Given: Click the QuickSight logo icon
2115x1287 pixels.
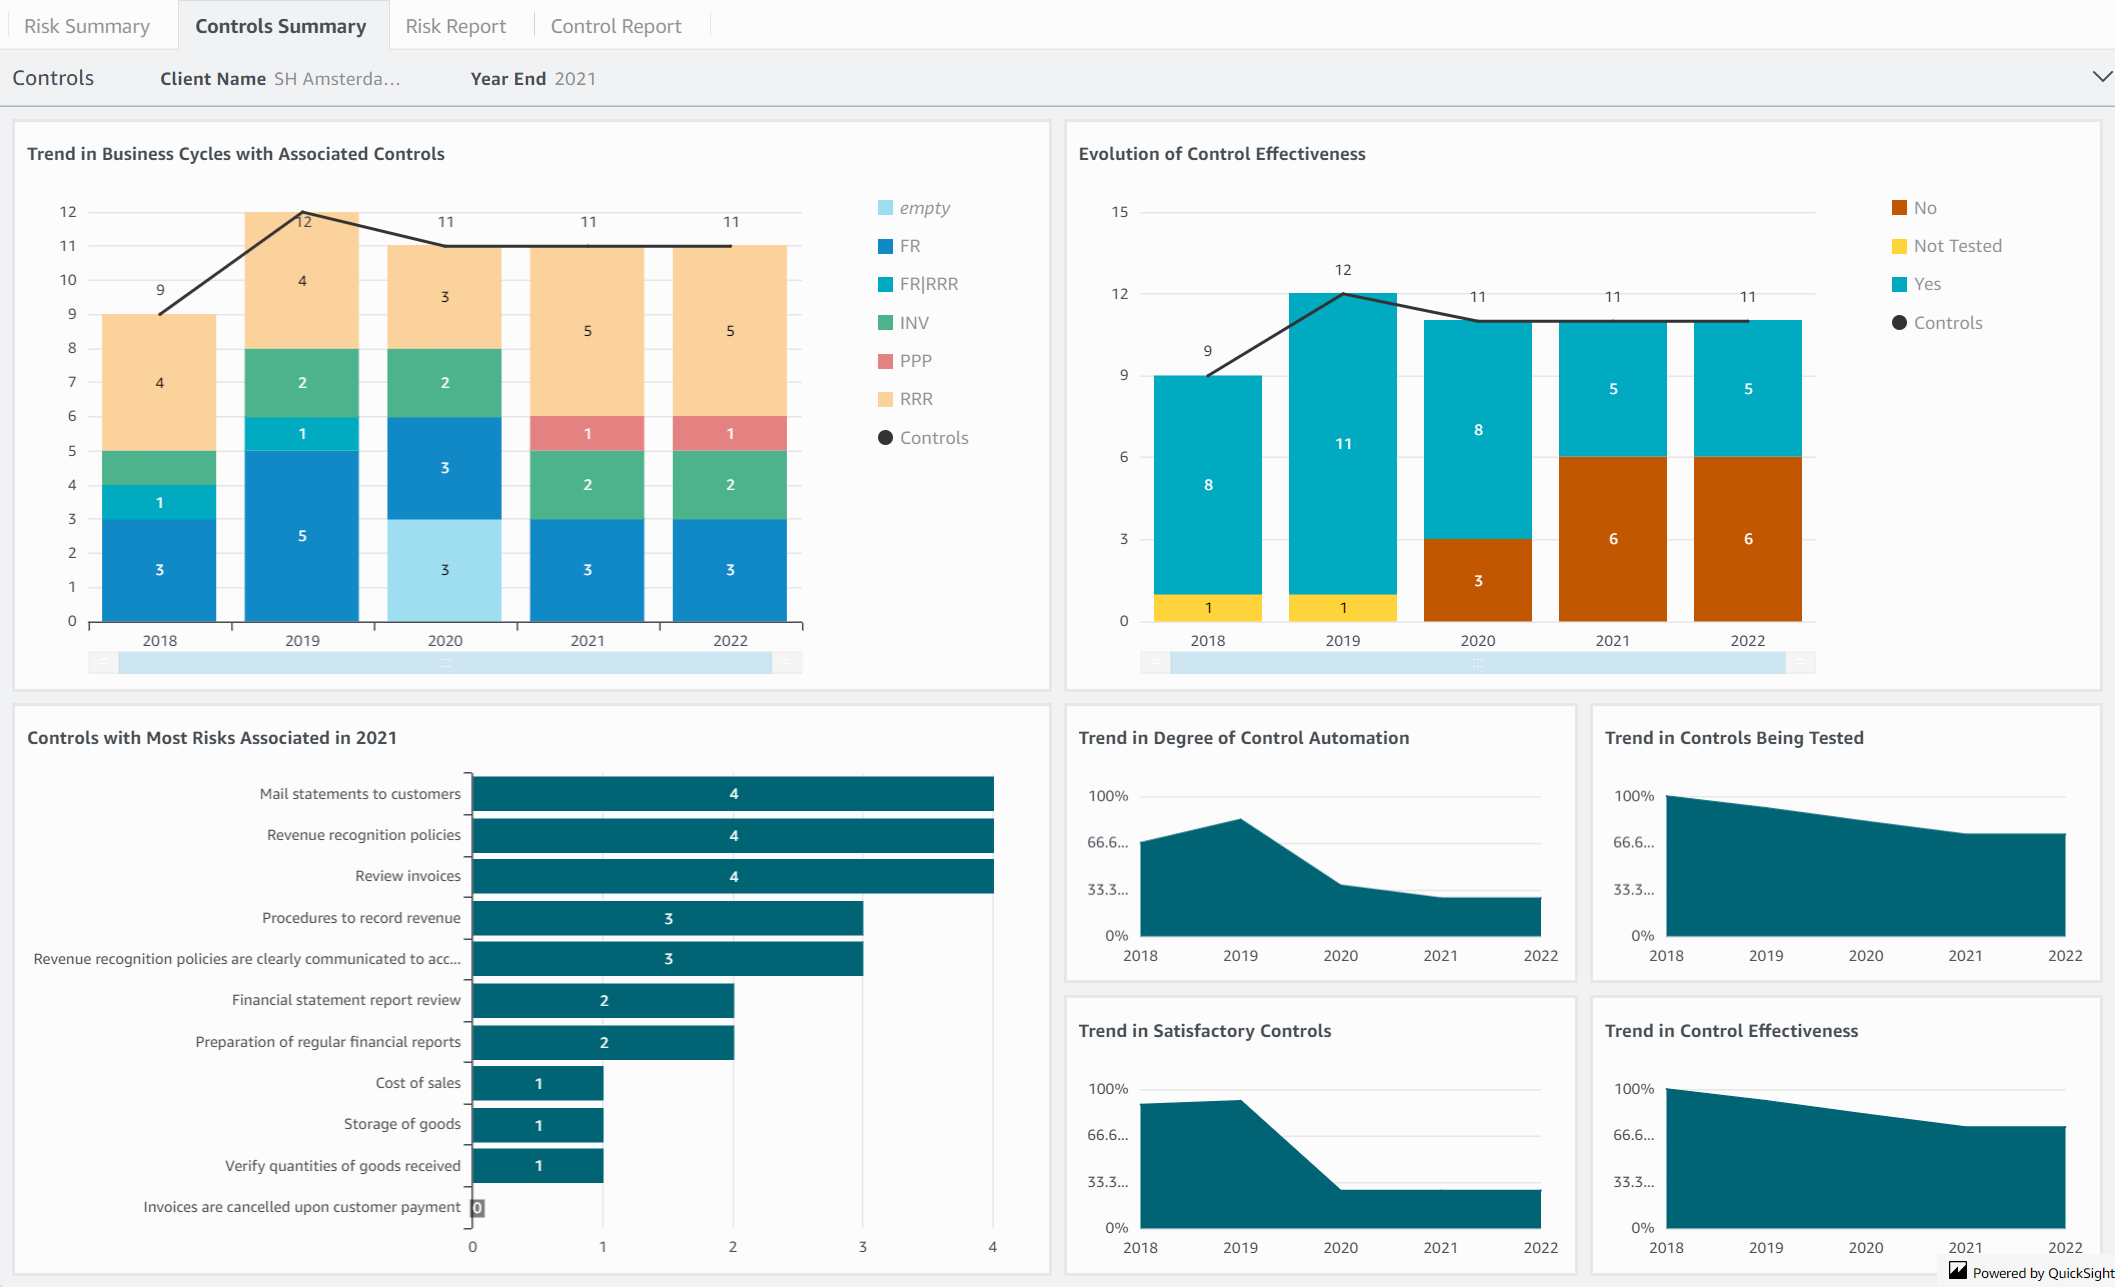Looking at the screenshot, I should (x=1958, y=1271).
